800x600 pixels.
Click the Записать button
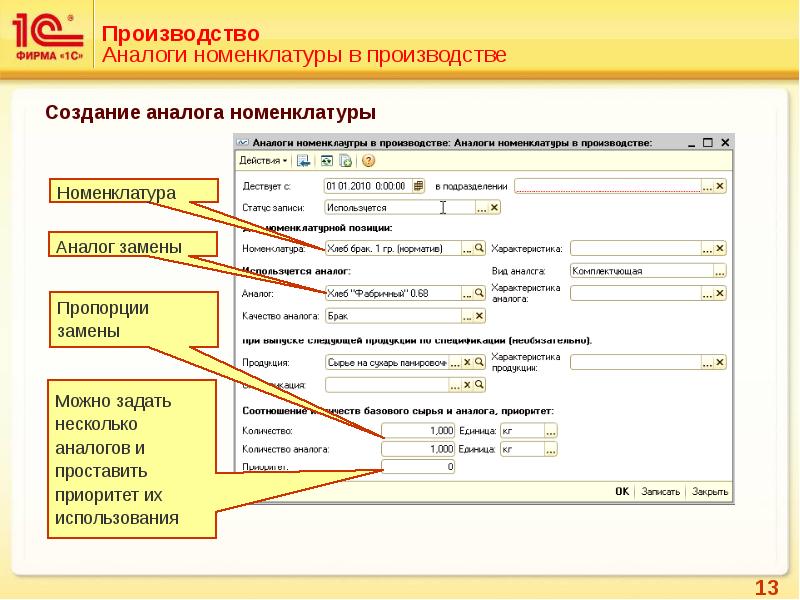pyautogui.click(x=660, y=492)
